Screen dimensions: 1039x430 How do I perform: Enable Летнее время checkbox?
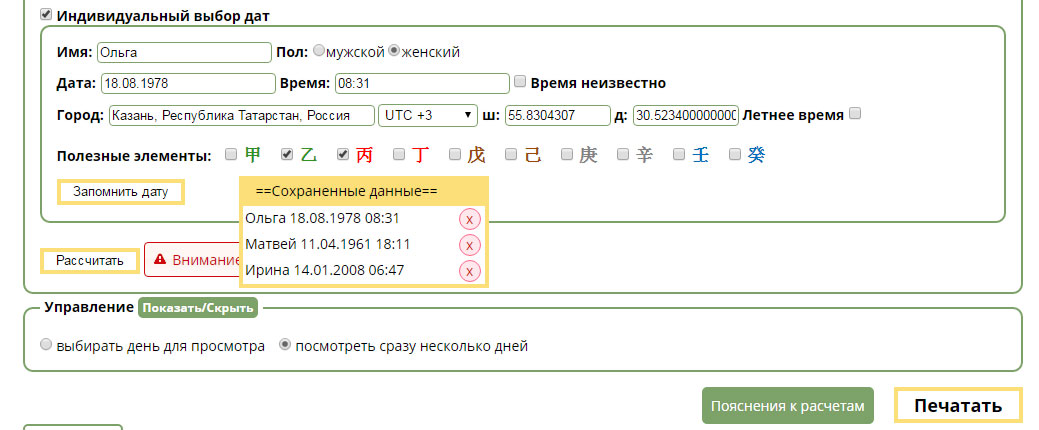point(855,113)
